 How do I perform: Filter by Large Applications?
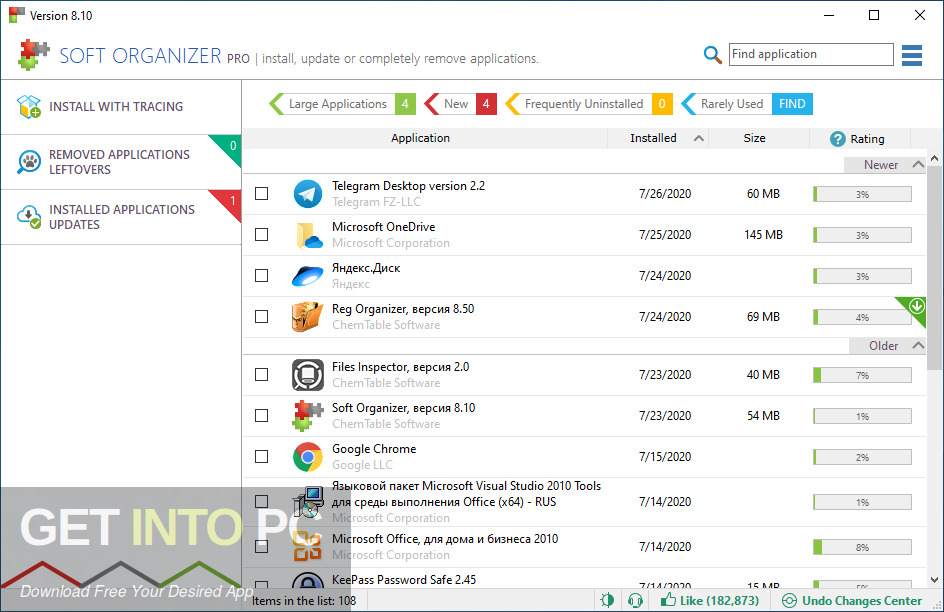(x=342, y=104)
